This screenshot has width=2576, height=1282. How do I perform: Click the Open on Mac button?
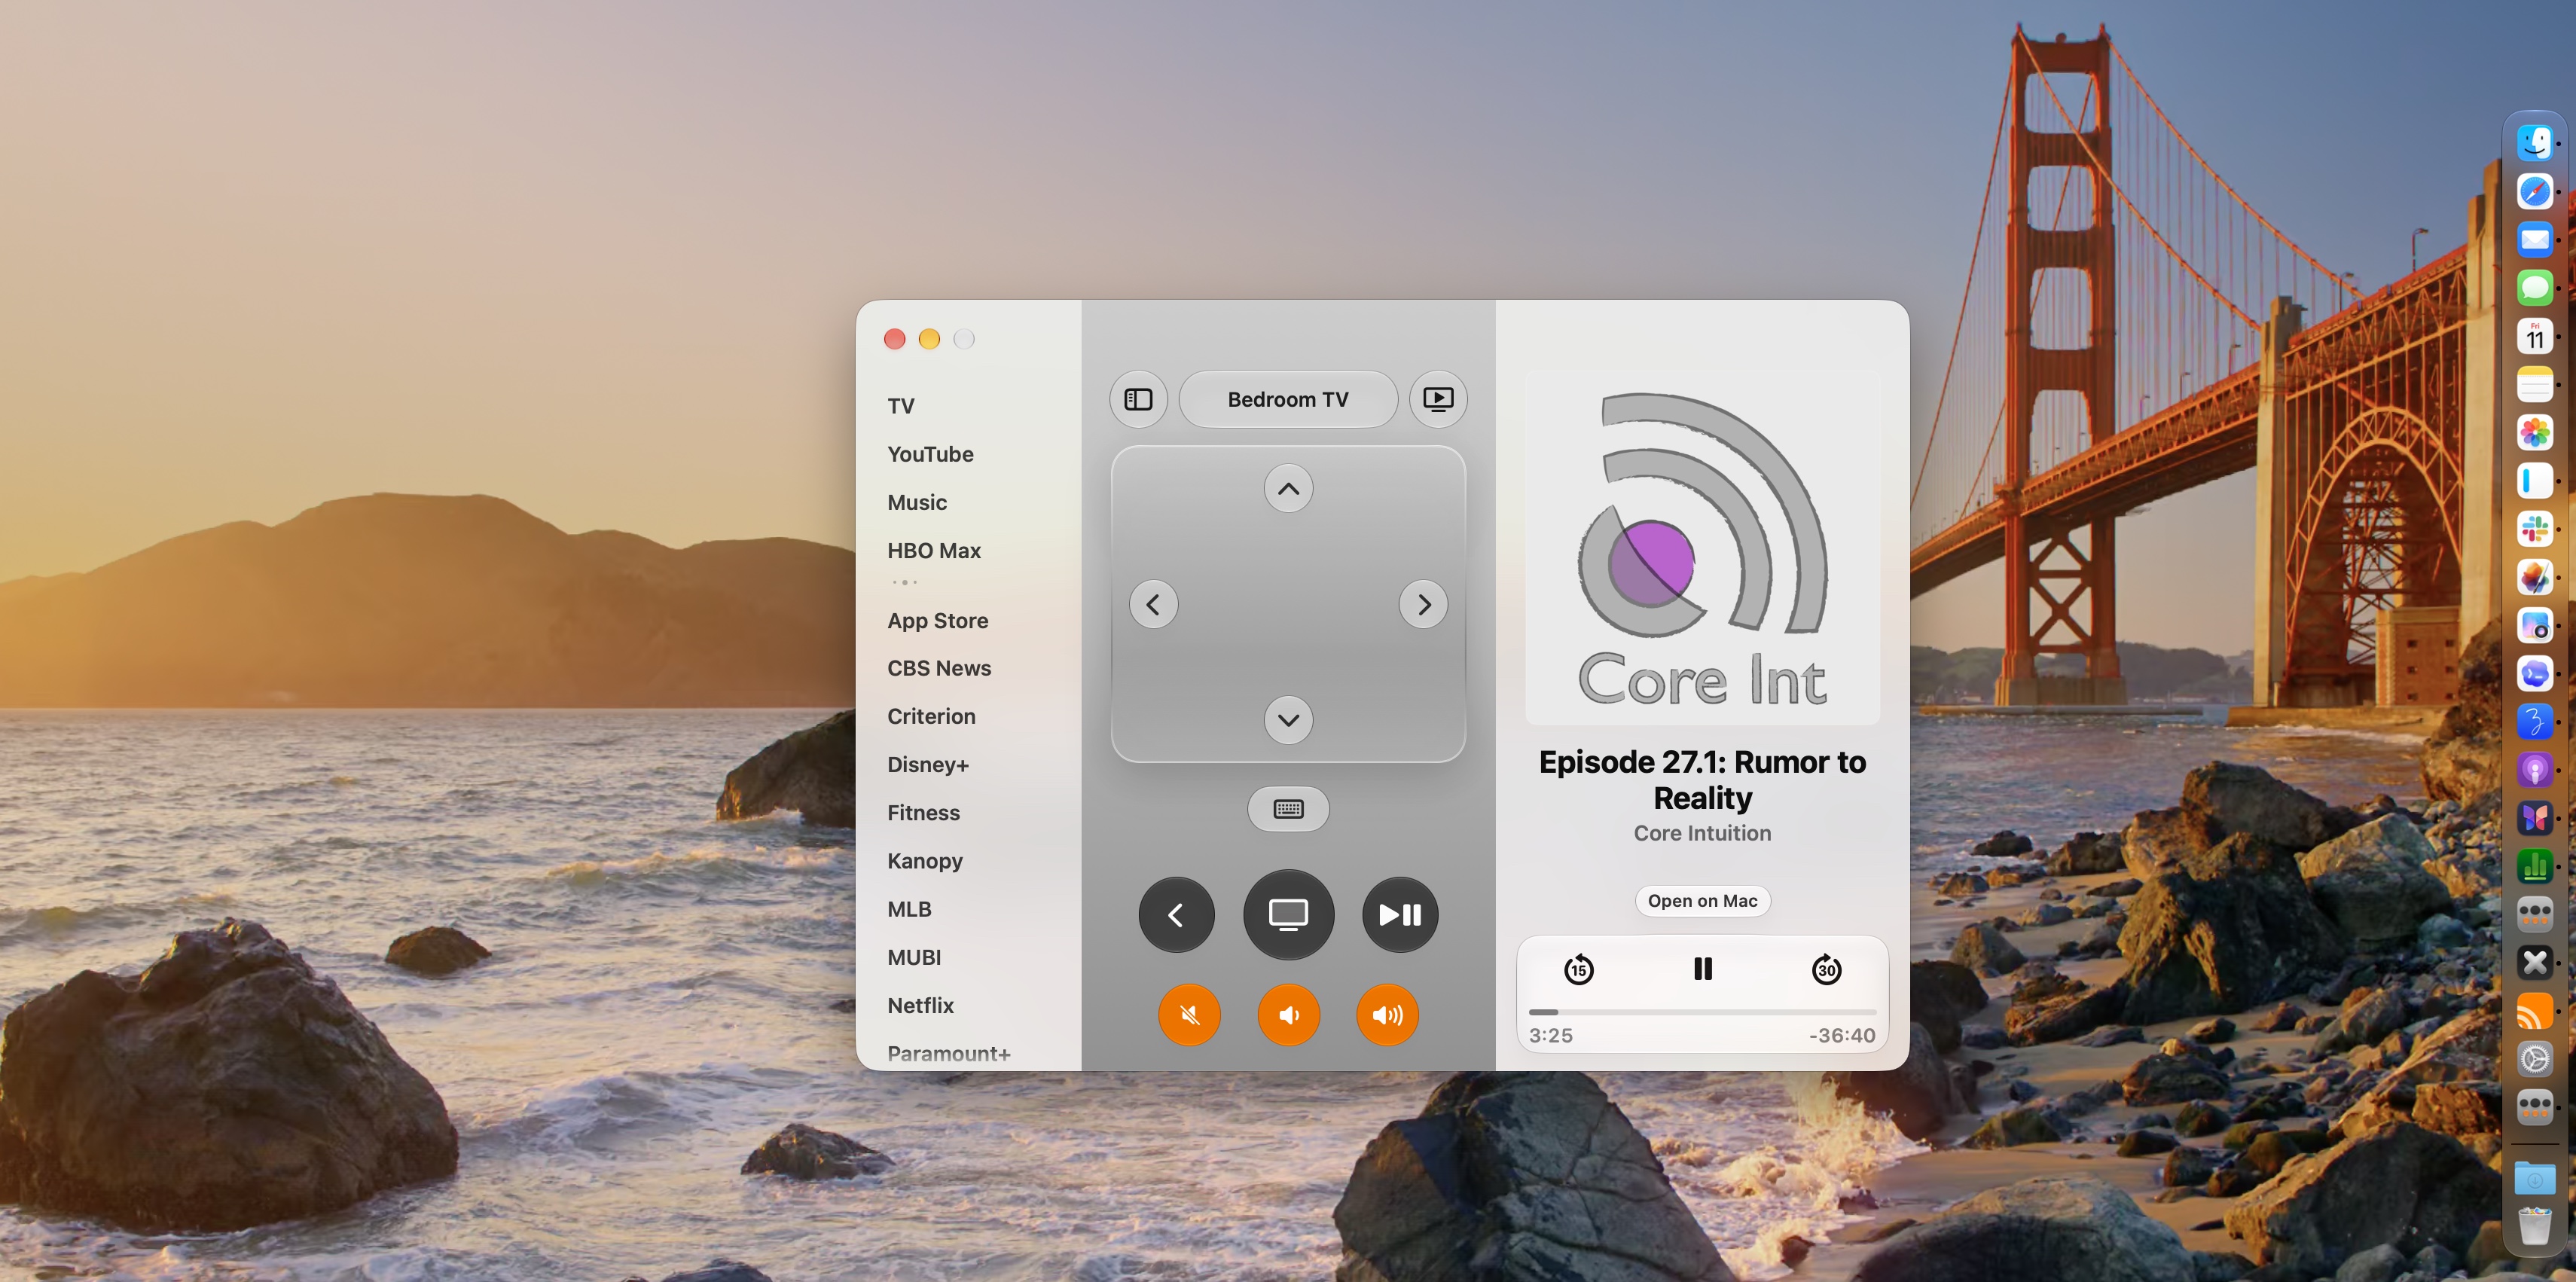click(x=1702, y=901)
